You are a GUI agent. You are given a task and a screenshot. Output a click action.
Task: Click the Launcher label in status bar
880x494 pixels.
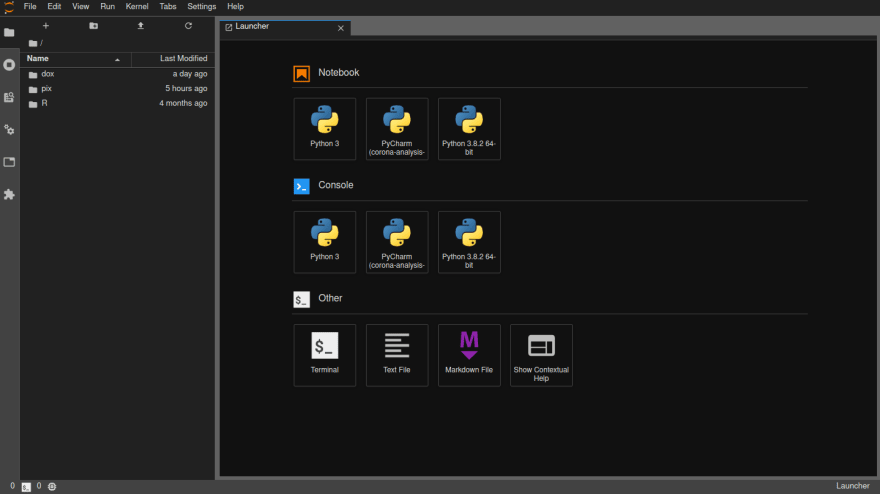[852, 486]
